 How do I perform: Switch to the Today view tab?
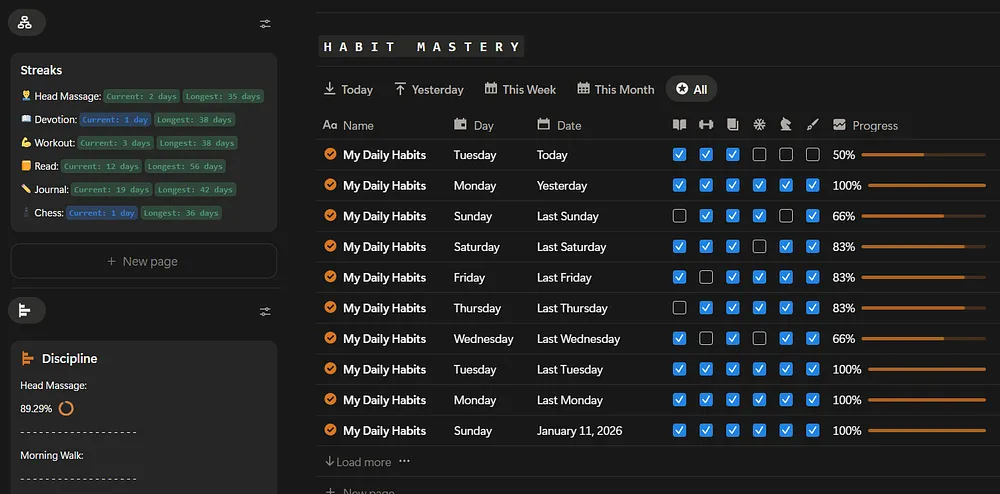[x=348, y=89]
